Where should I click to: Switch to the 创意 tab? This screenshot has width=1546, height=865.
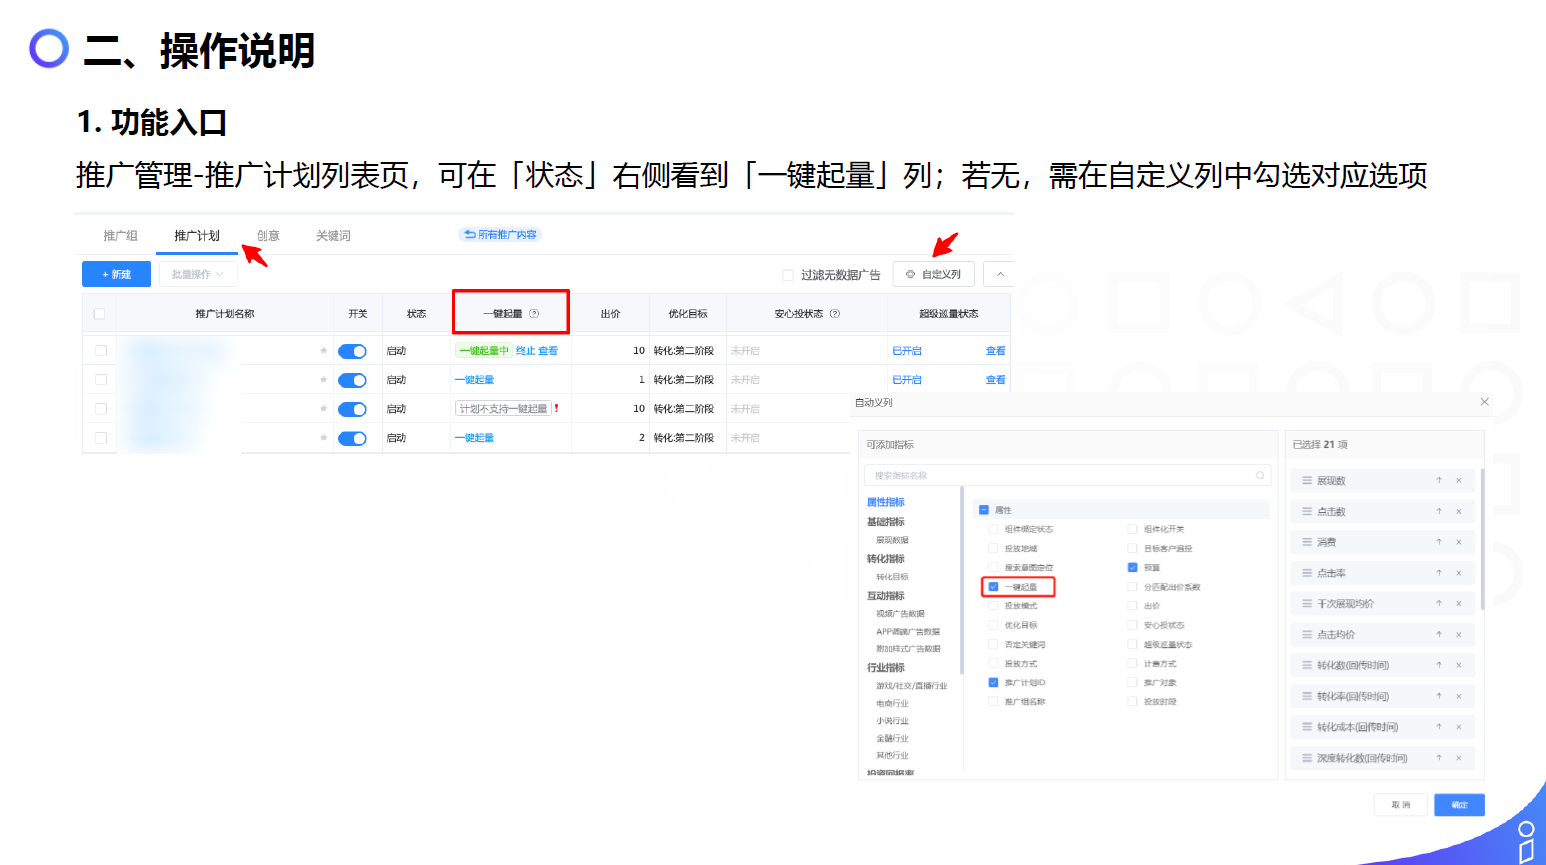point(268,236)
